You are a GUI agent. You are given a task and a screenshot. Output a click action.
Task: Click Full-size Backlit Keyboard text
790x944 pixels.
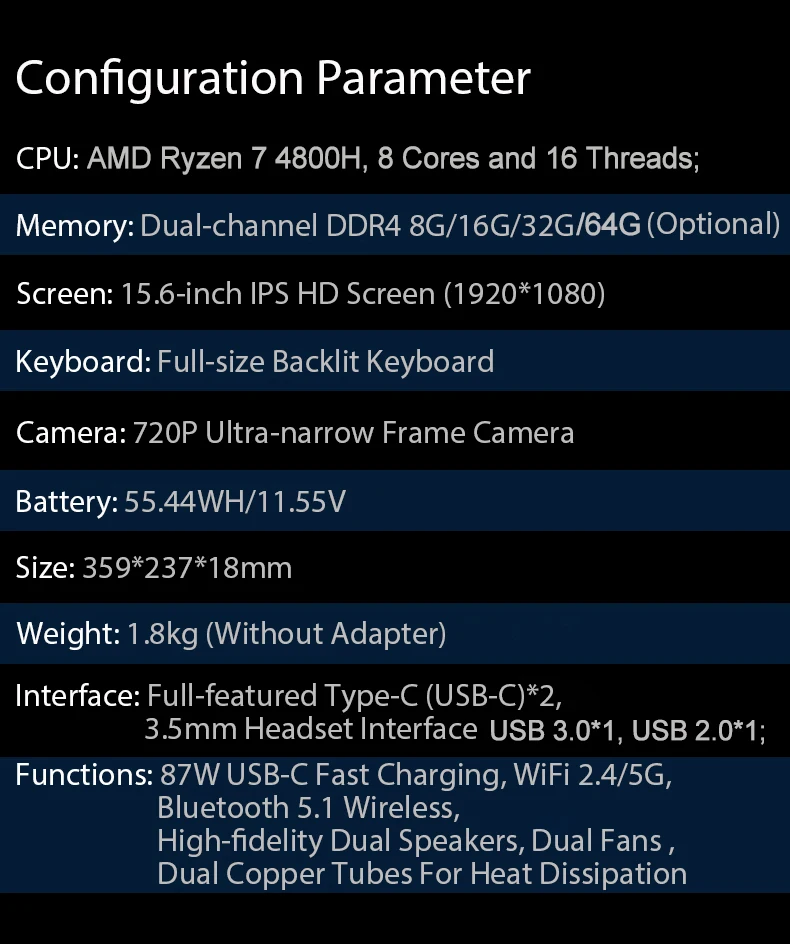tap(325, 361)
